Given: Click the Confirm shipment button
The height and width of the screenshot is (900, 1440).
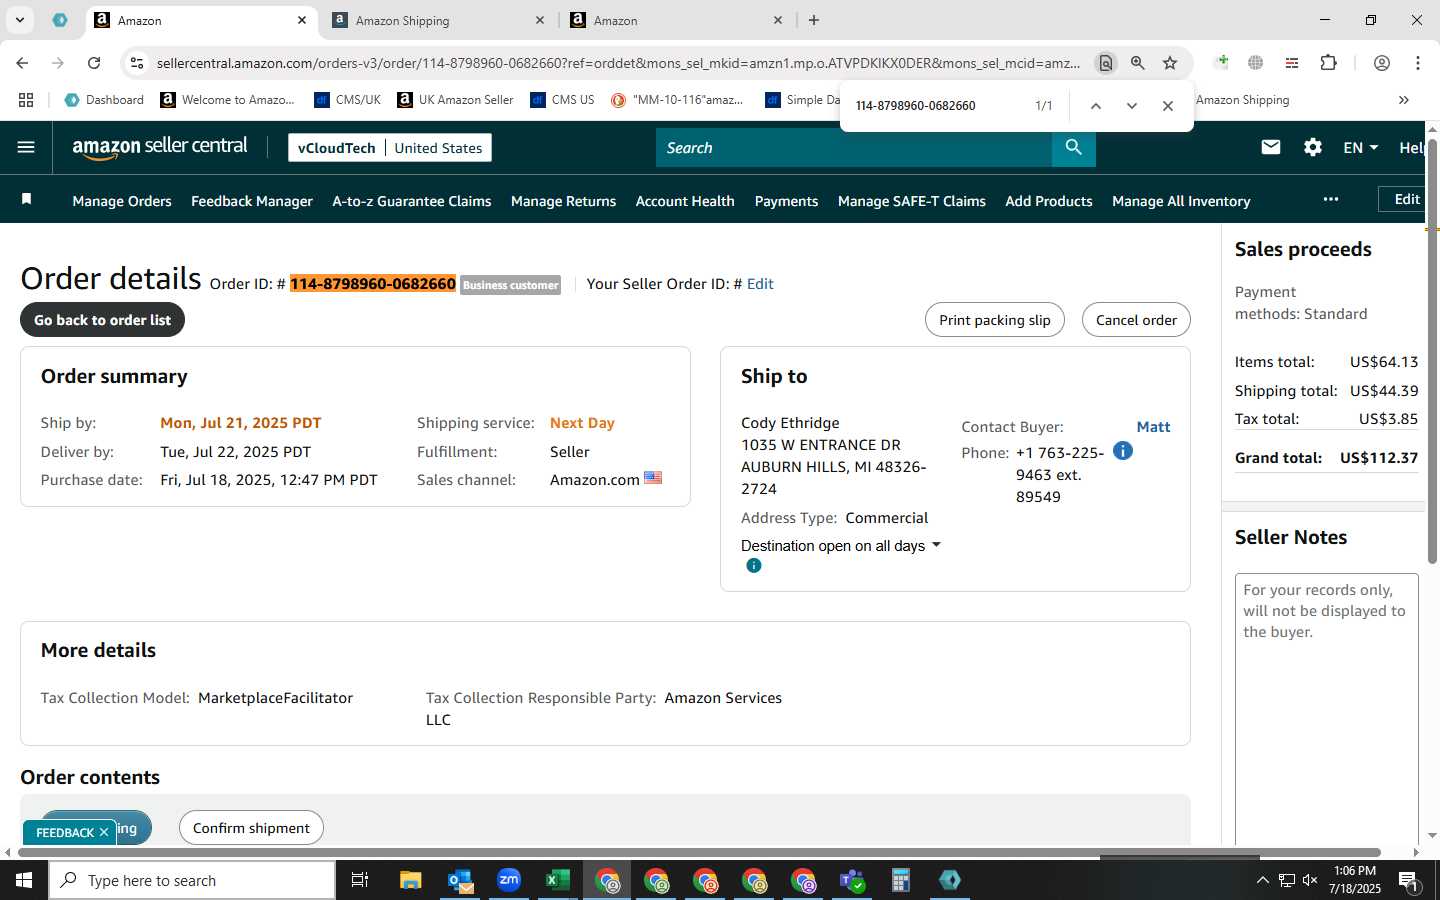Looking at the screenshot, I should [x=251, y=828].
